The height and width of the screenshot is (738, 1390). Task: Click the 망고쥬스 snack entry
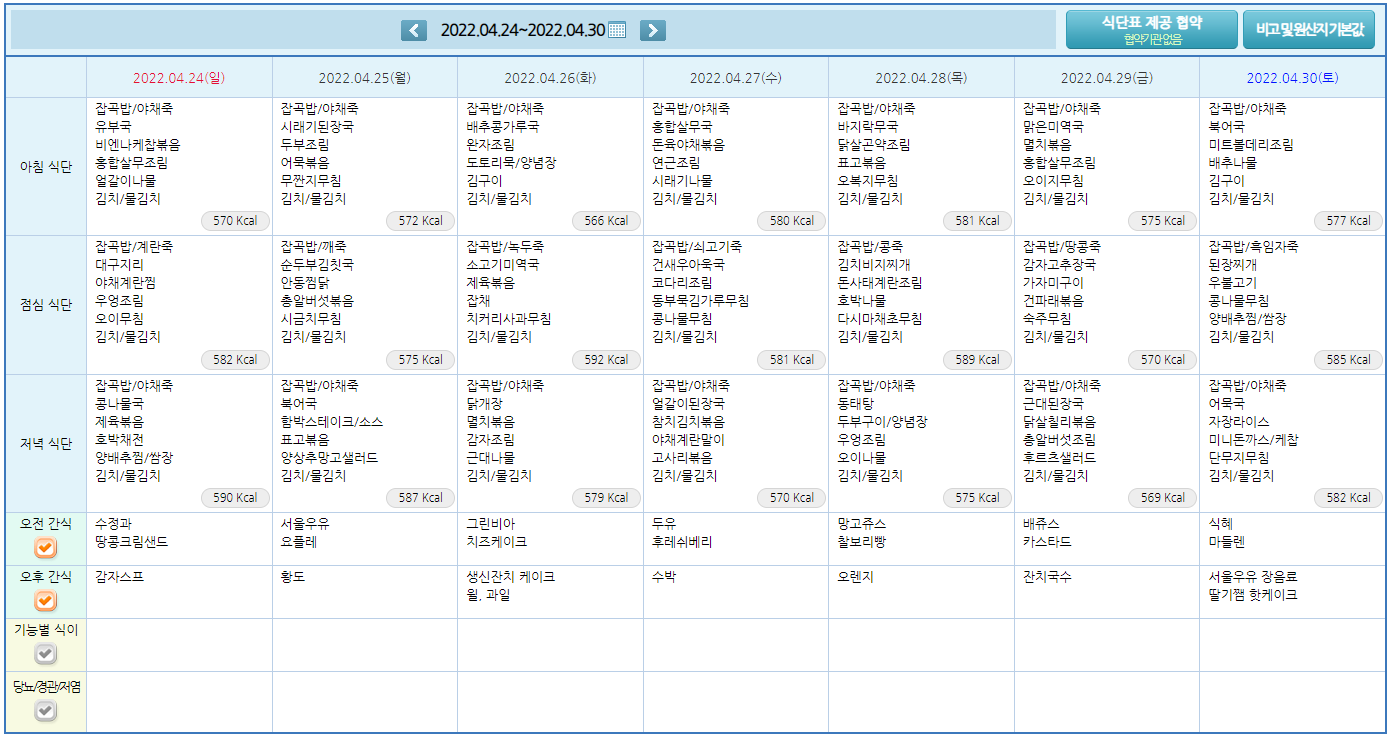coord(862,524)
